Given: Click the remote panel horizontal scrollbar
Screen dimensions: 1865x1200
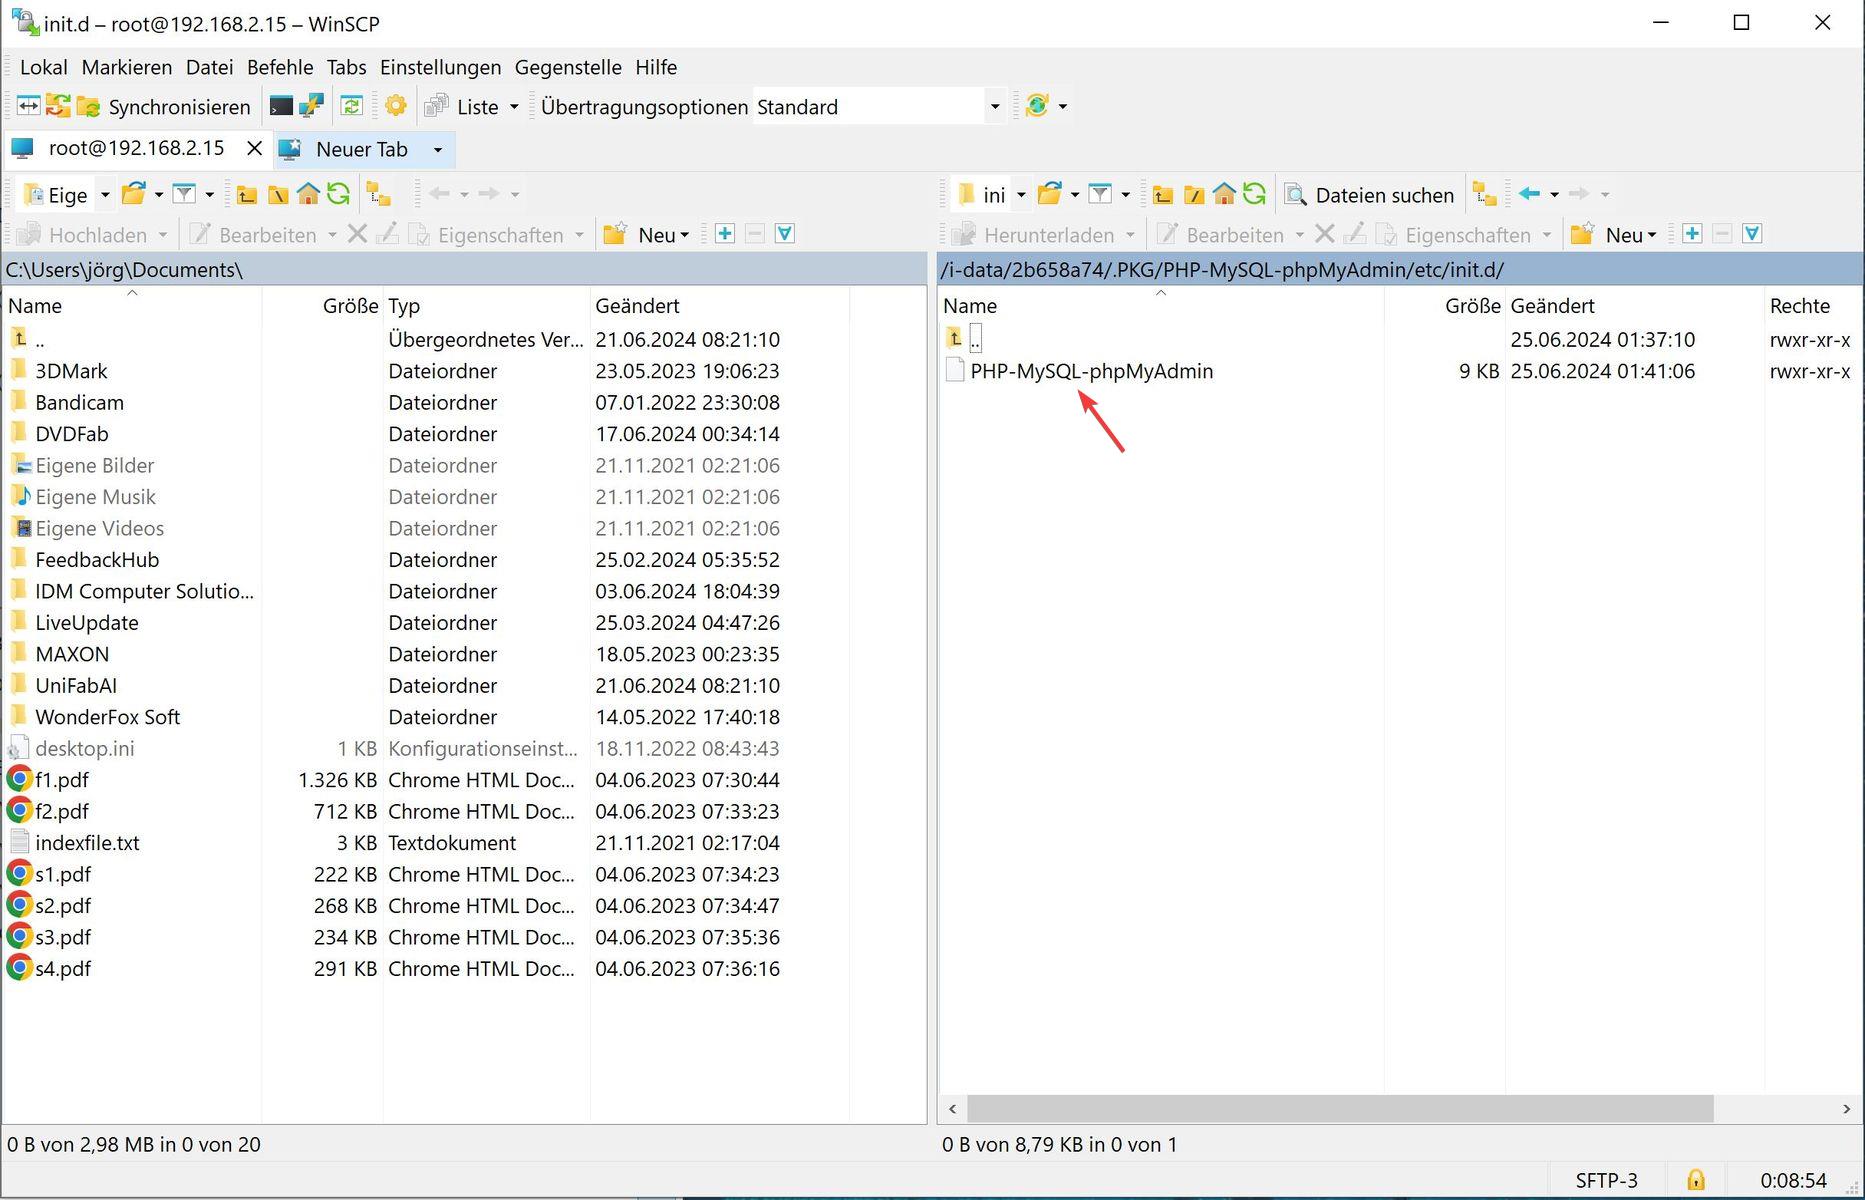Looking at the screenshot, I should (1340, 1108).
